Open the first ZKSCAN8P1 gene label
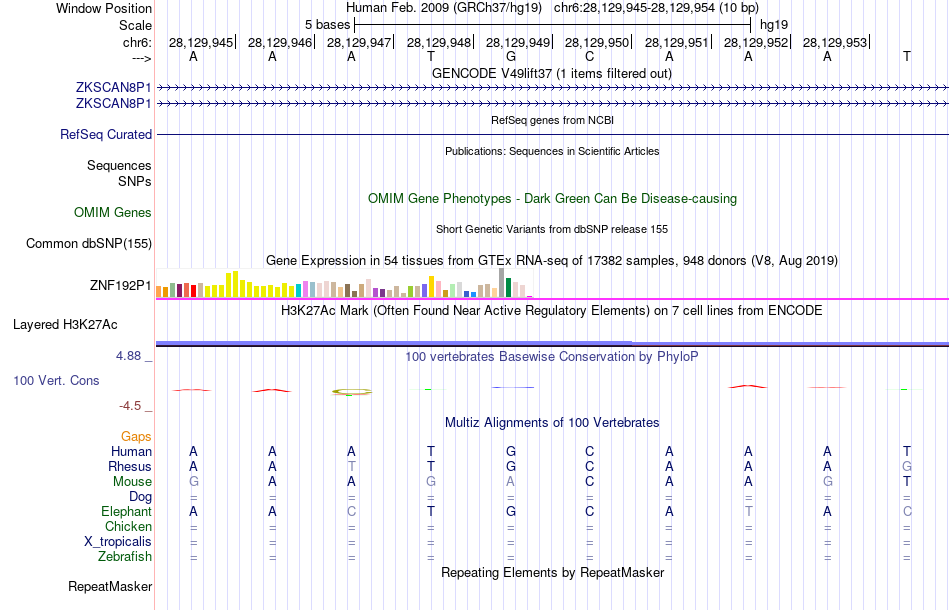This screenshot has height=610, width=950. pyautogui.click(x=113, y=88)
